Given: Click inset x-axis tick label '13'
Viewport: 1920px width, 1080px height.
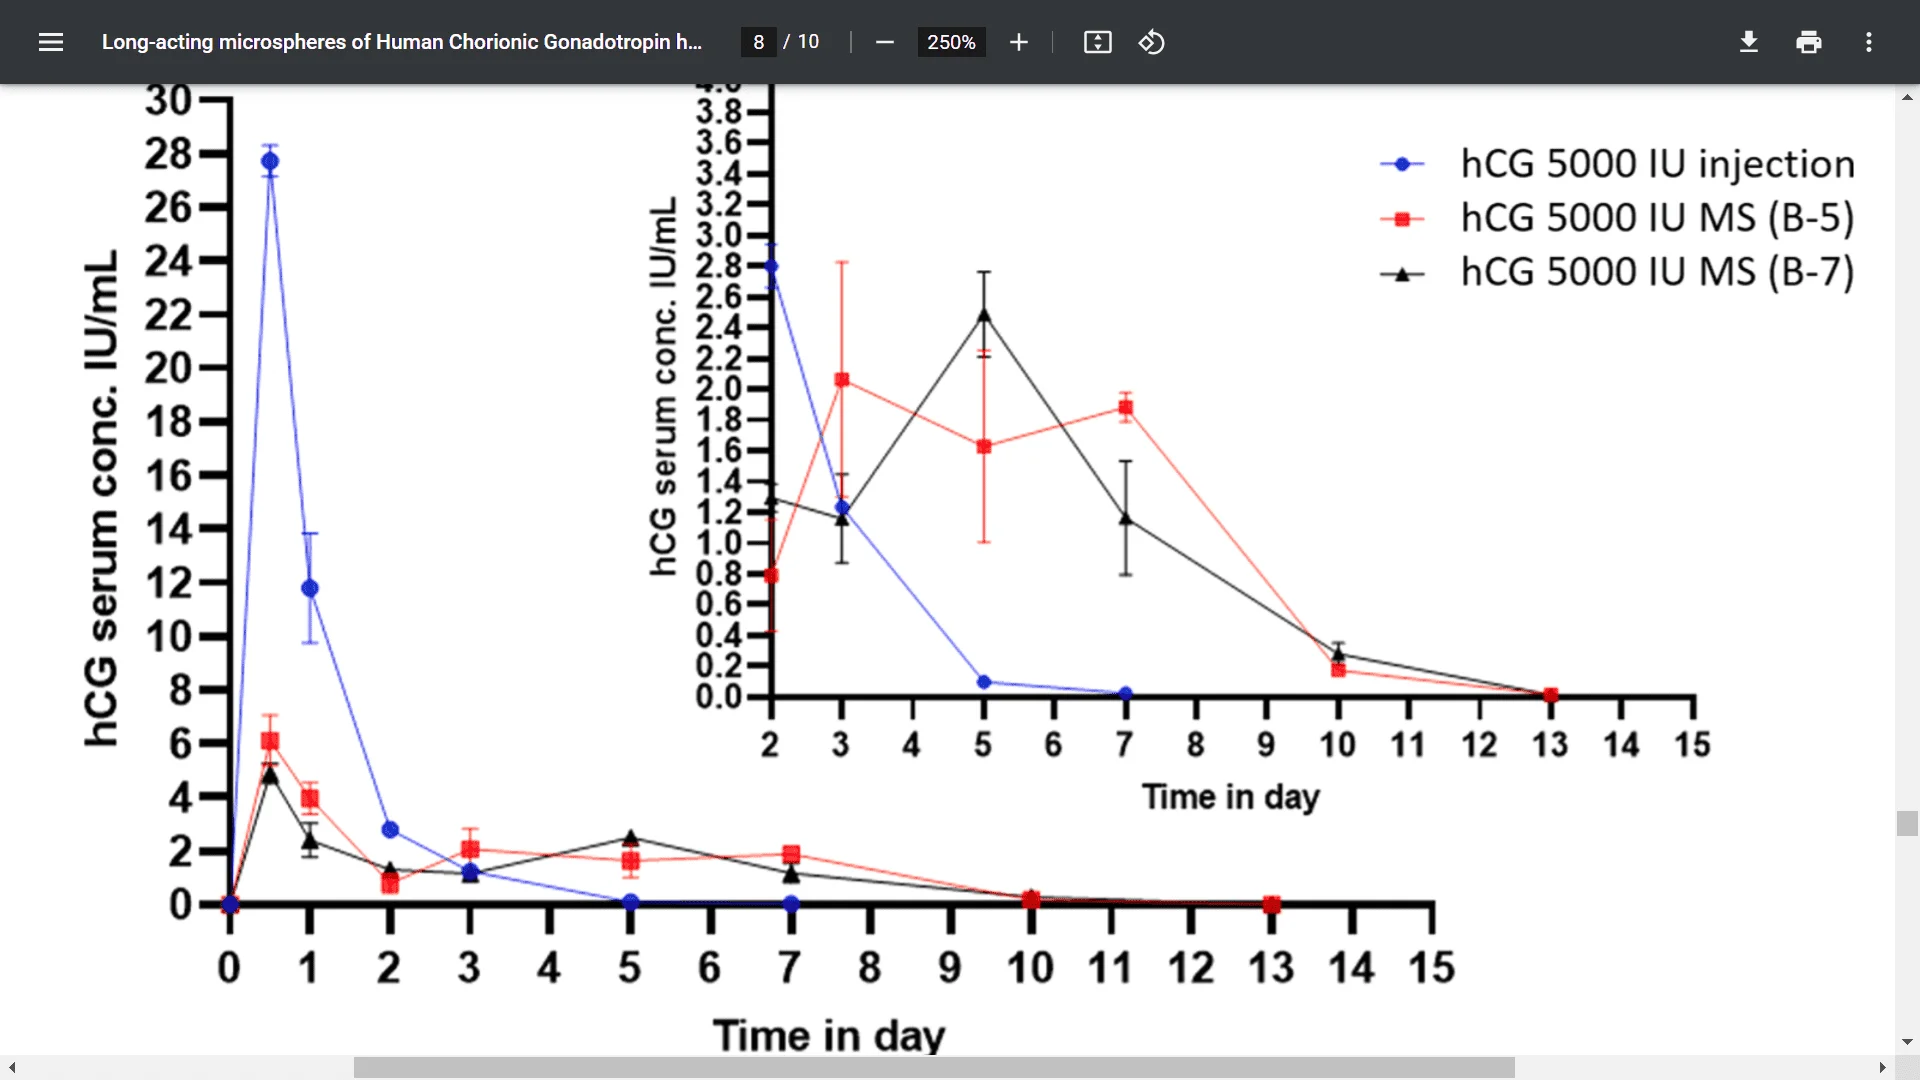Looking at the screenshot, I should (x=1551, y=745).
